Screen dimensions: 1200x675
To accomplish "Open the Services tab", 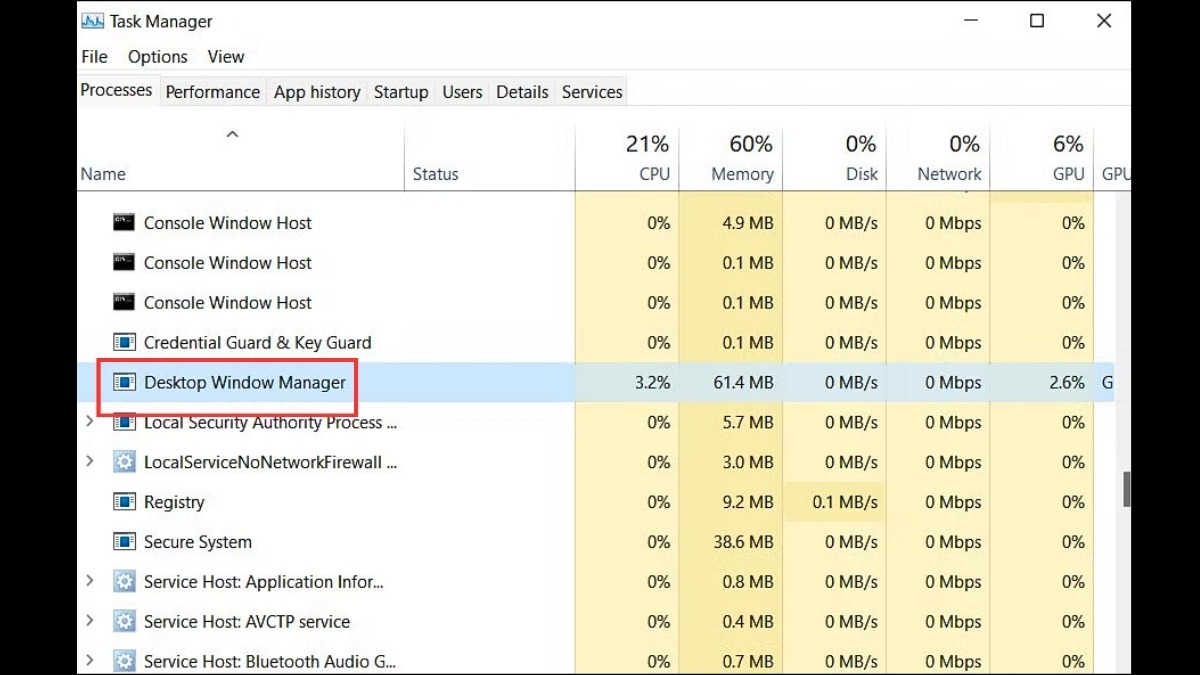I will coord(592,92).
